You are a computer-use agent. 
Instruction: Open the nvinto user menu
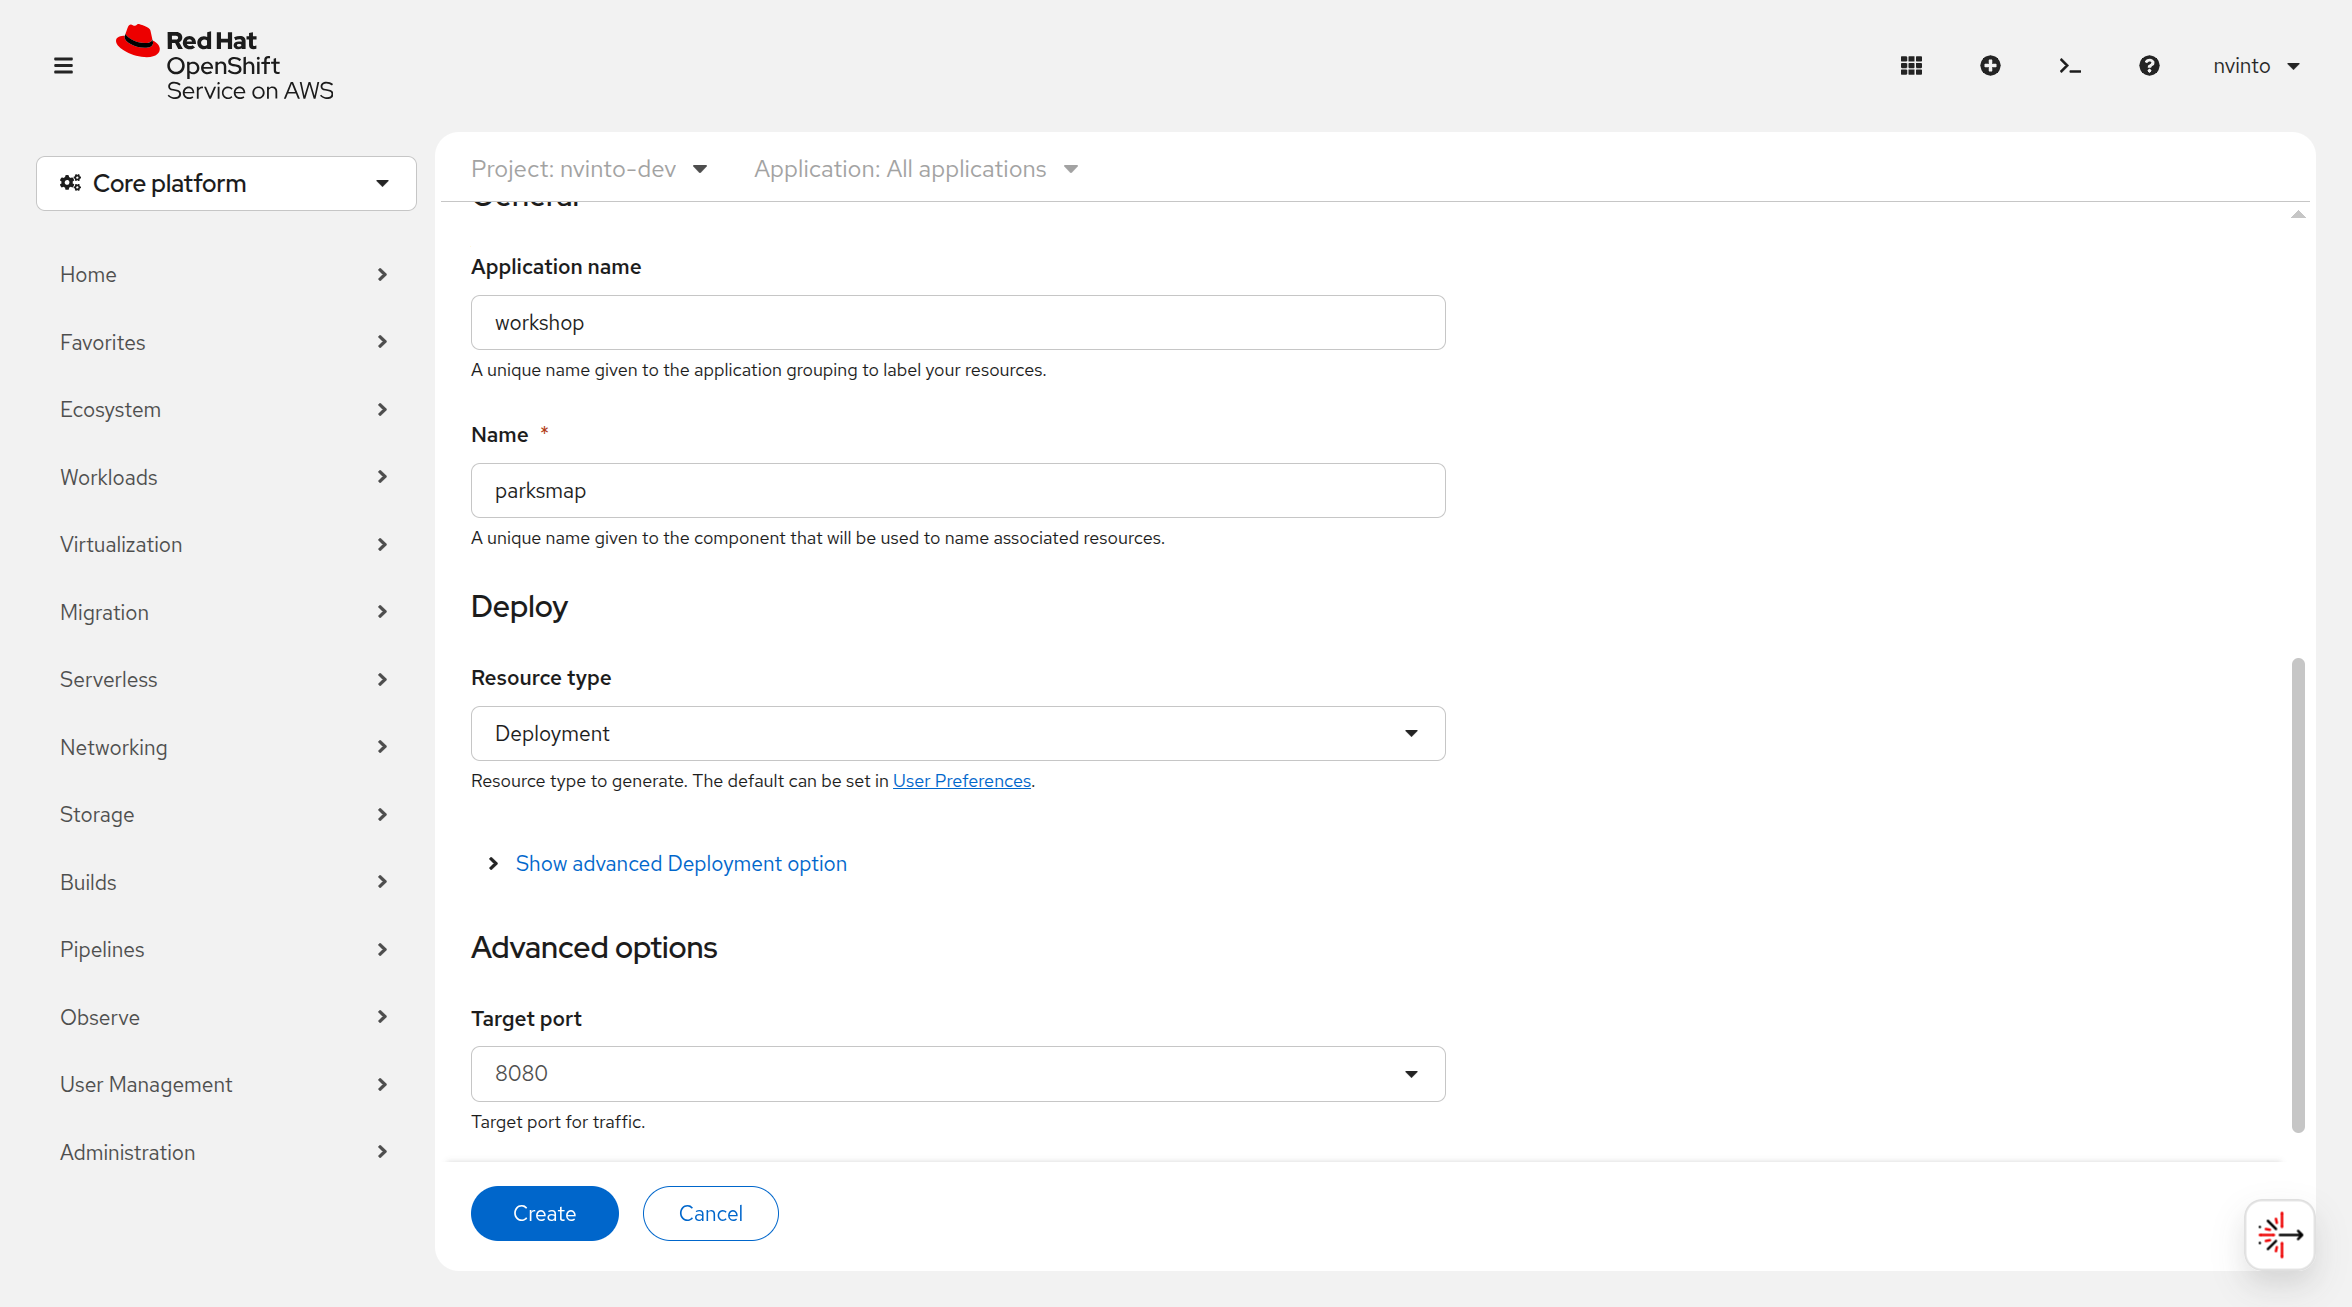pos(2256,66)
